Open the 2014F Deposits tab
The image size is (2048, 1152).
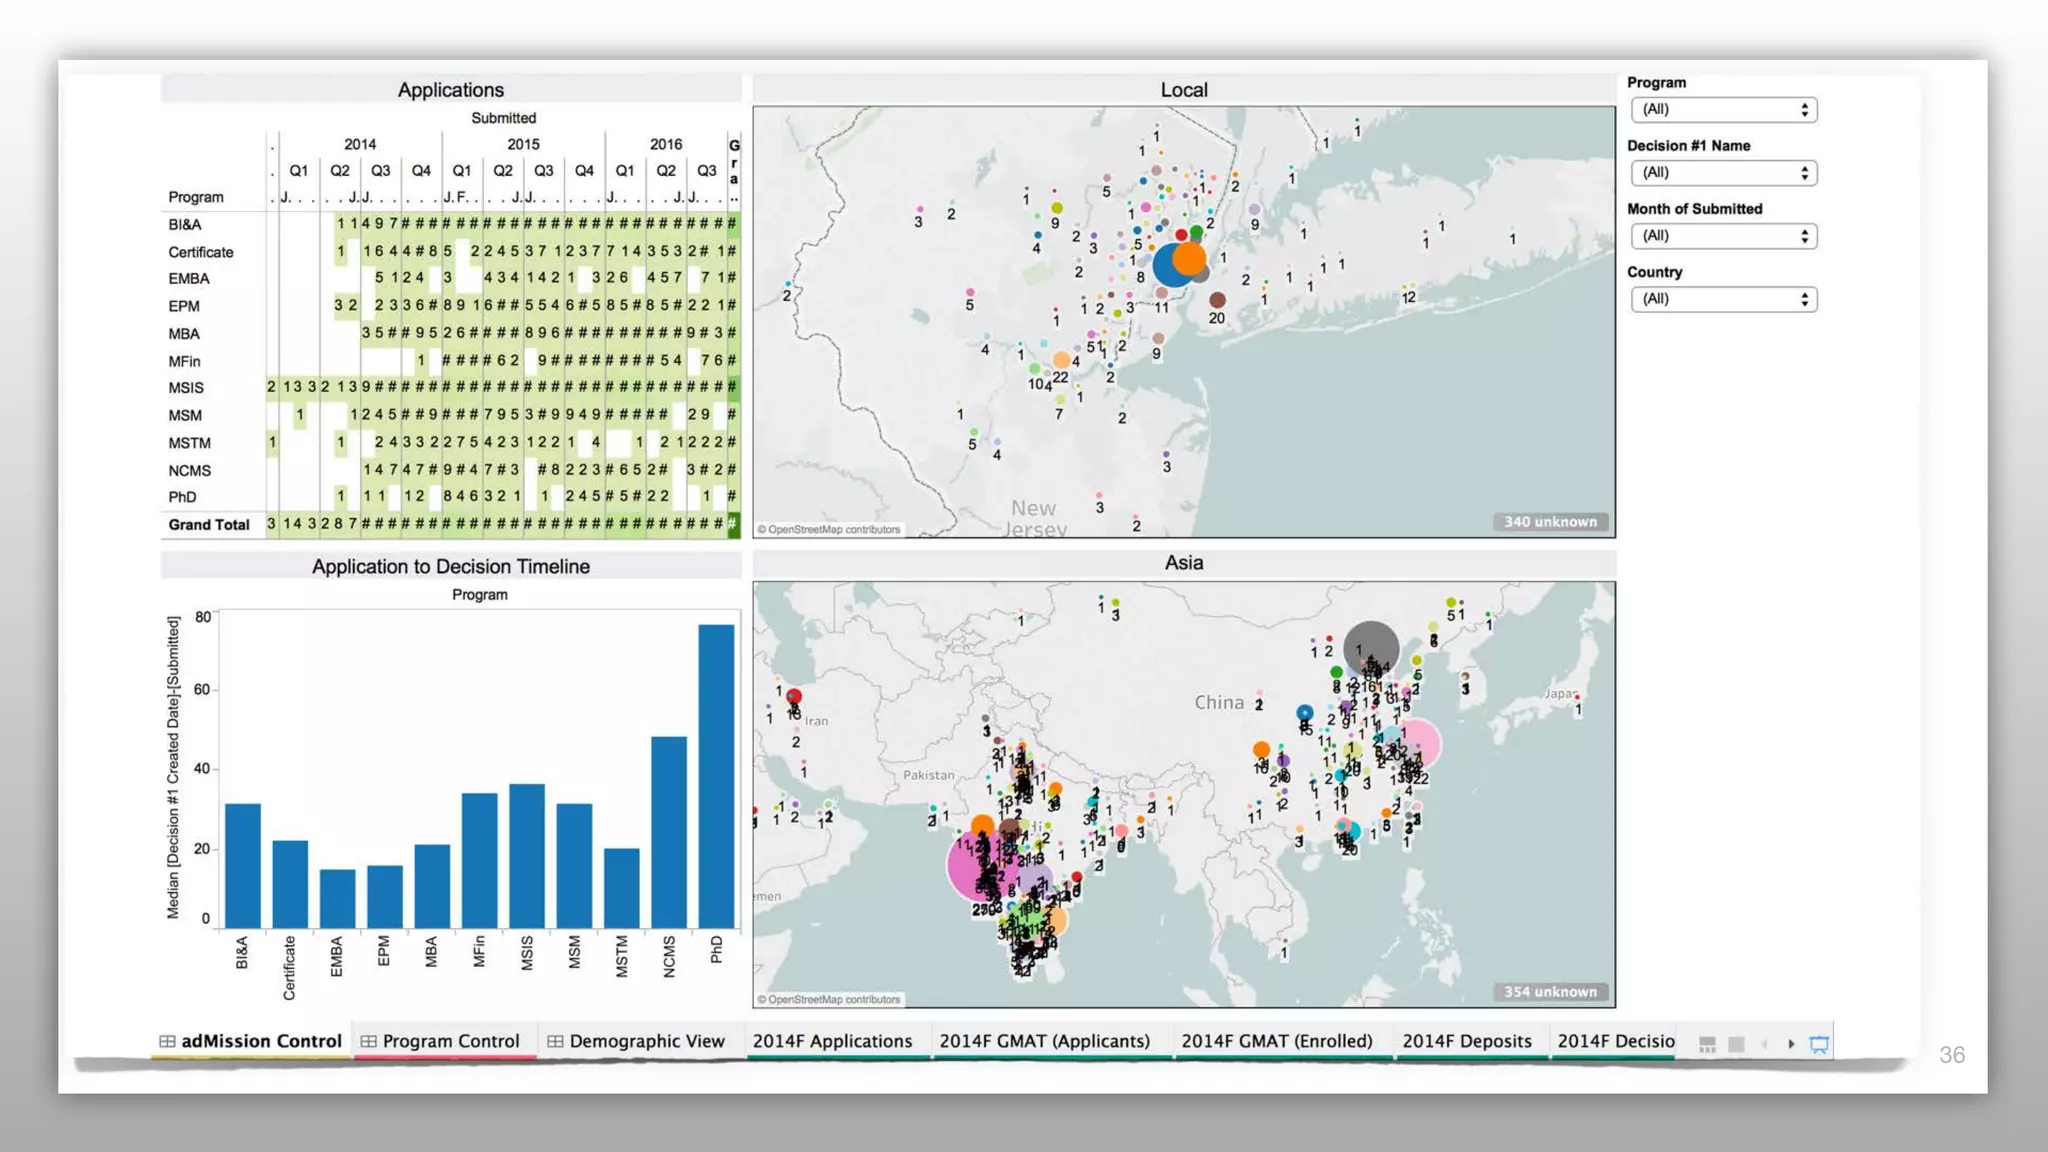coord(1466,1041)
